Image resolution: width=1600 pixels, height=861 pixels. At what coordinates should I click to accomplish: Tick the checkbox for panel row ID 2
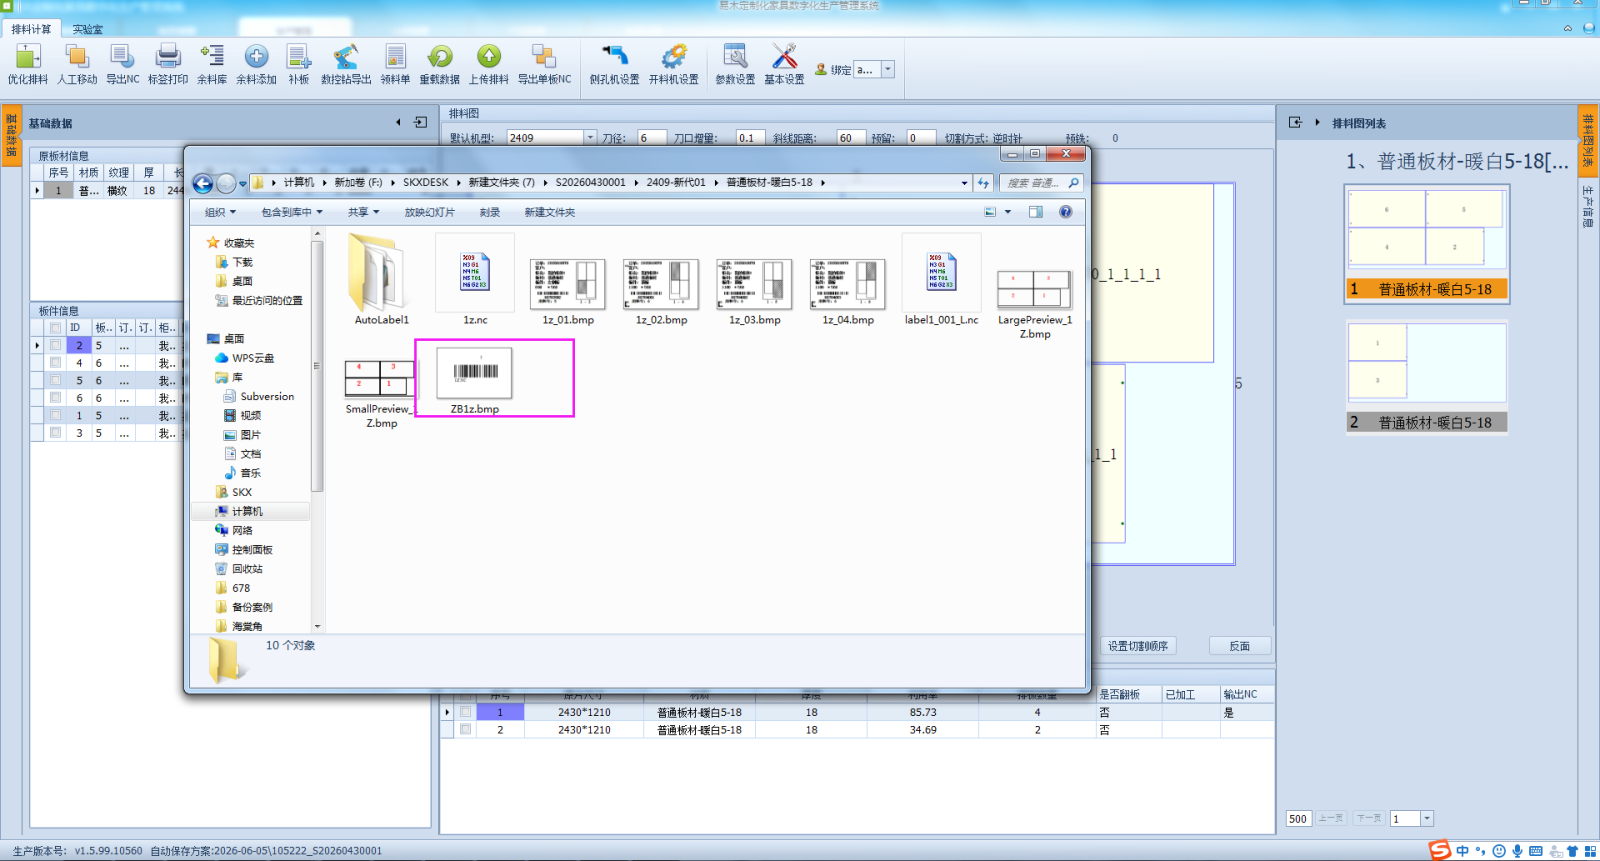(x=56, y=345)
